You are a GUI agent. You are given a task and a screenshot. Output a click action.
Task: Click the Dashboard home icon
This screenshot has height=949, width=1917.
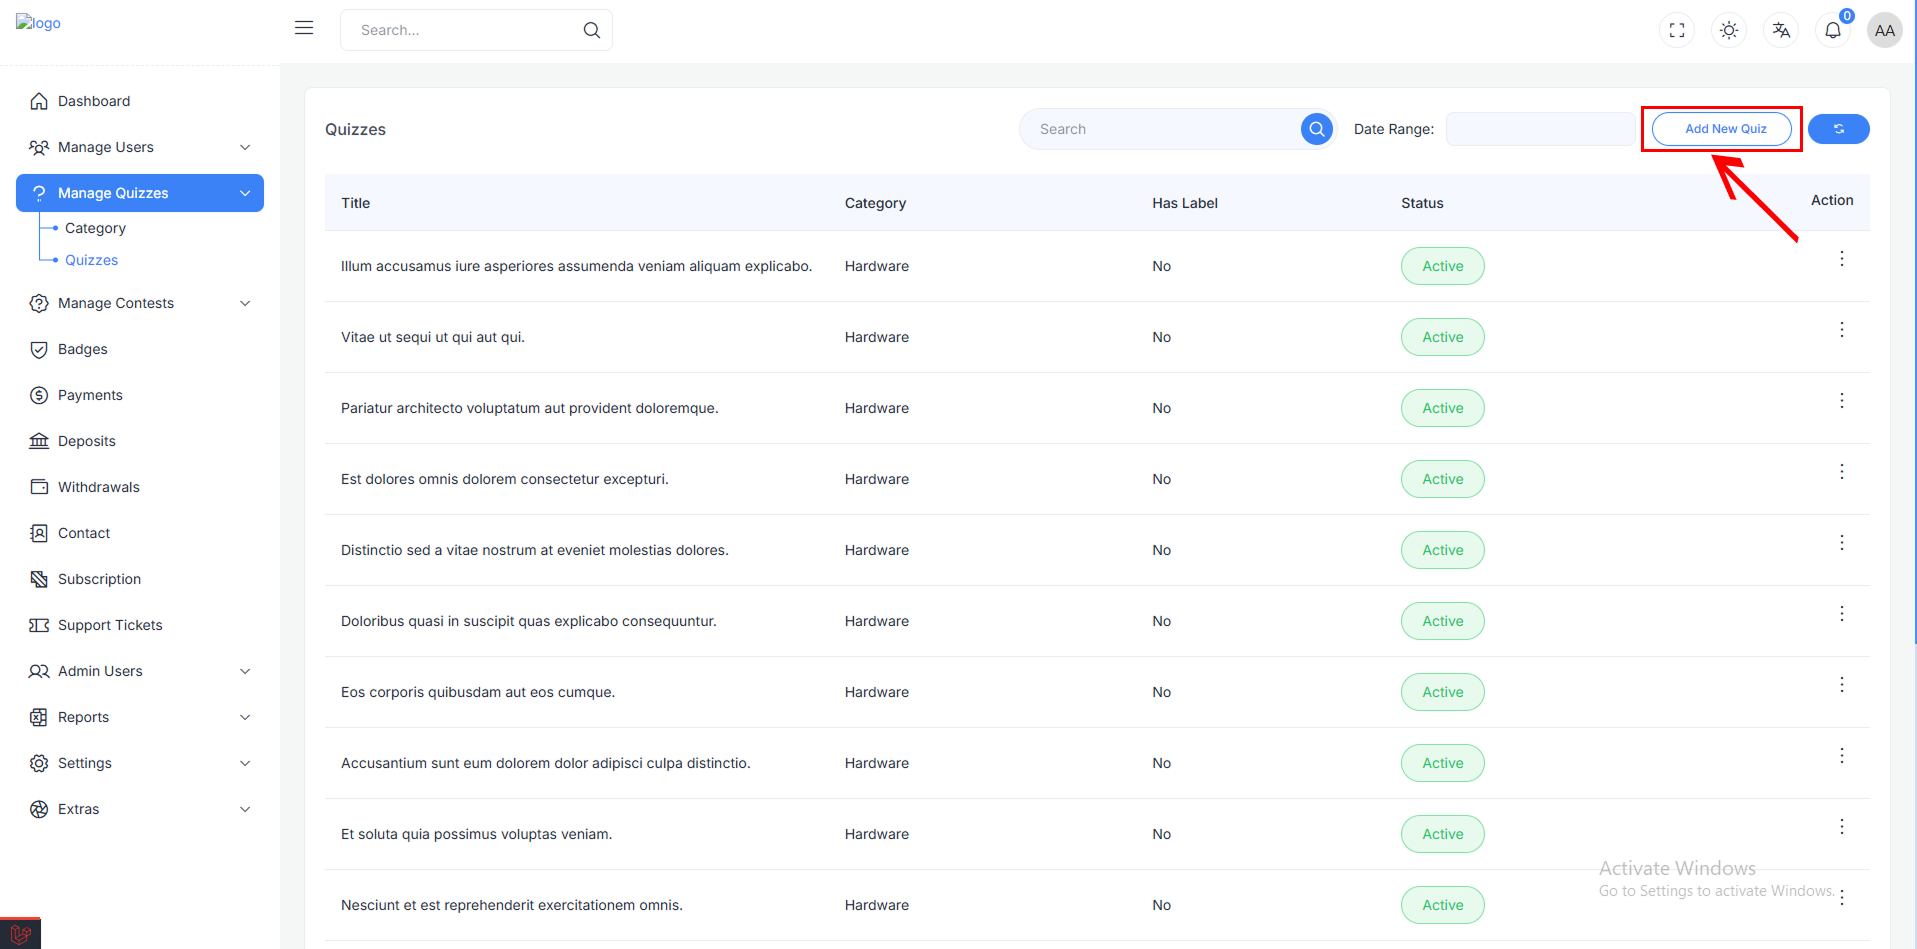tap(39, 101)
